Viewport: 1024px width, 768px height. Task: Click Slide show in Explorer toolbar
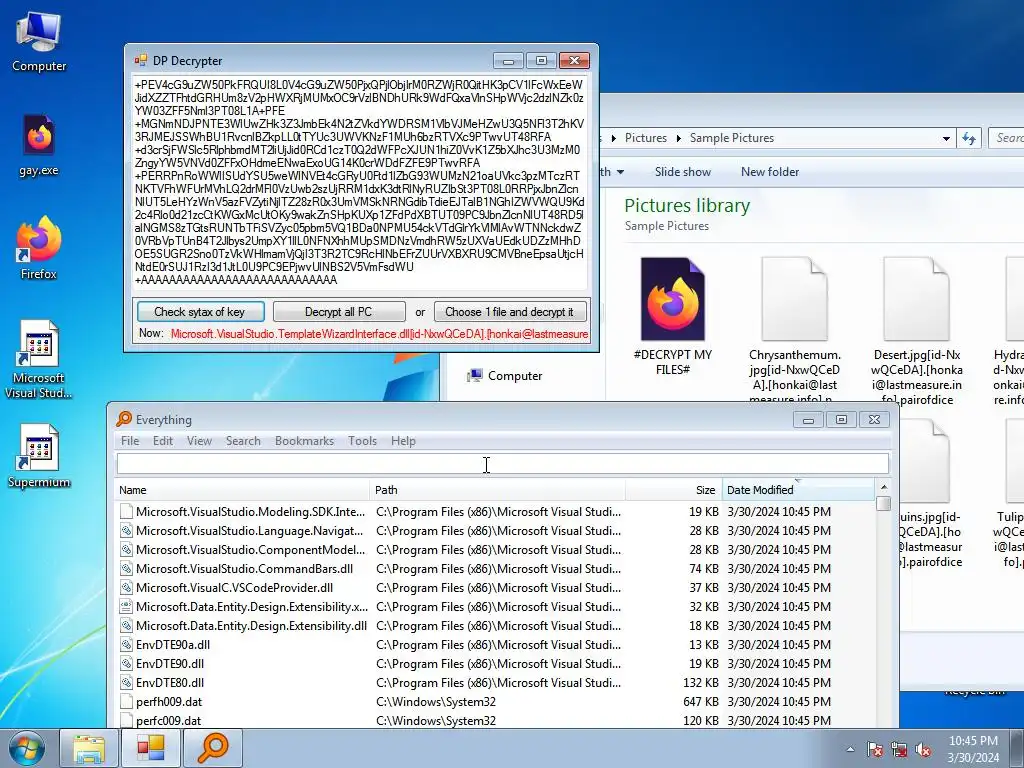[682, 172]
